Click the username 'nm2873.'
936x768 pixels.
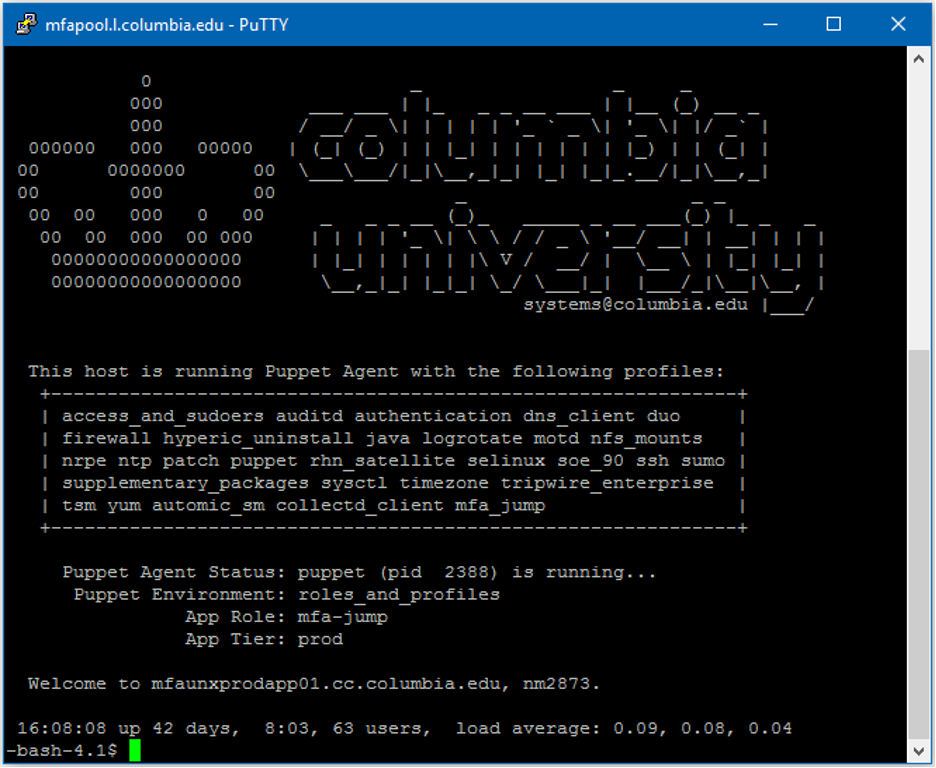click(561, 684)
